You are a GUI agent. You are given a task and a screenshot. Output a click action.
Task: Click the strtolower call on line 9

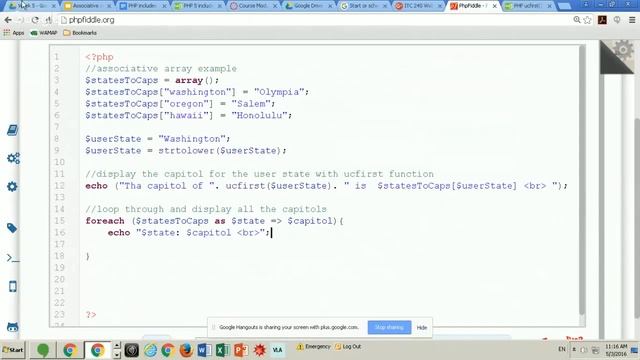point(187,151)
